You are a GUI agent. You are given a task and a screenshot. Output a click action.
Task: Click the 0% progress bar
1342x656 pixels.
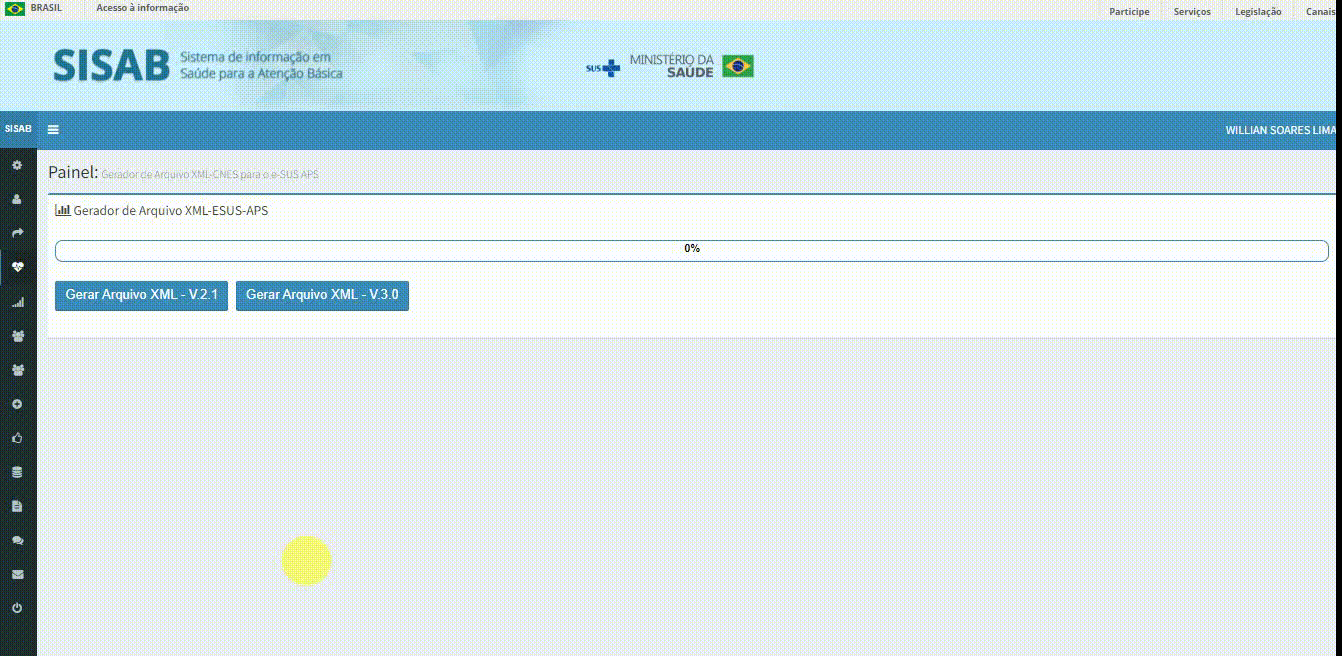692,250
